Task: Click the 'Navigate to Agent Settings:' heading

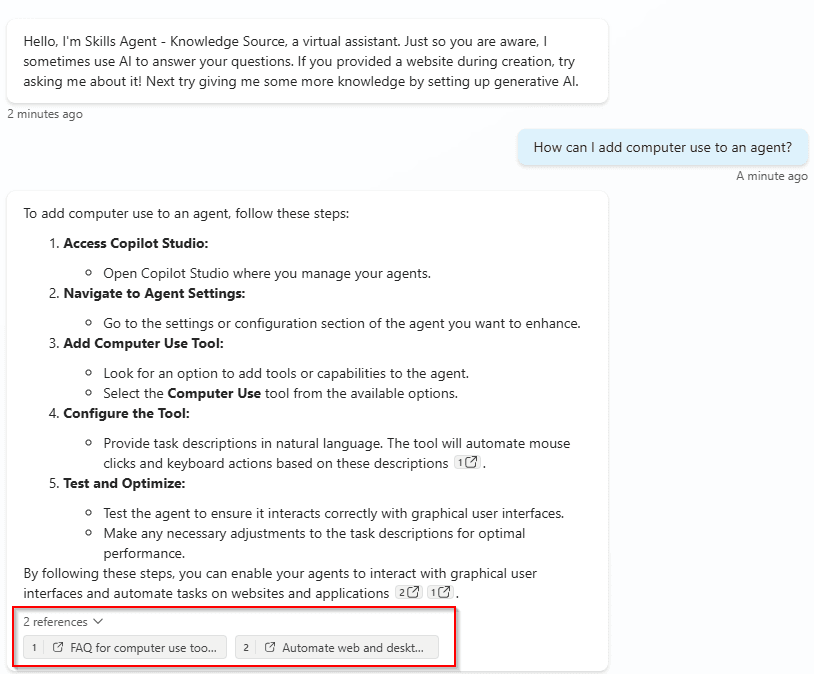Action: 154,293
